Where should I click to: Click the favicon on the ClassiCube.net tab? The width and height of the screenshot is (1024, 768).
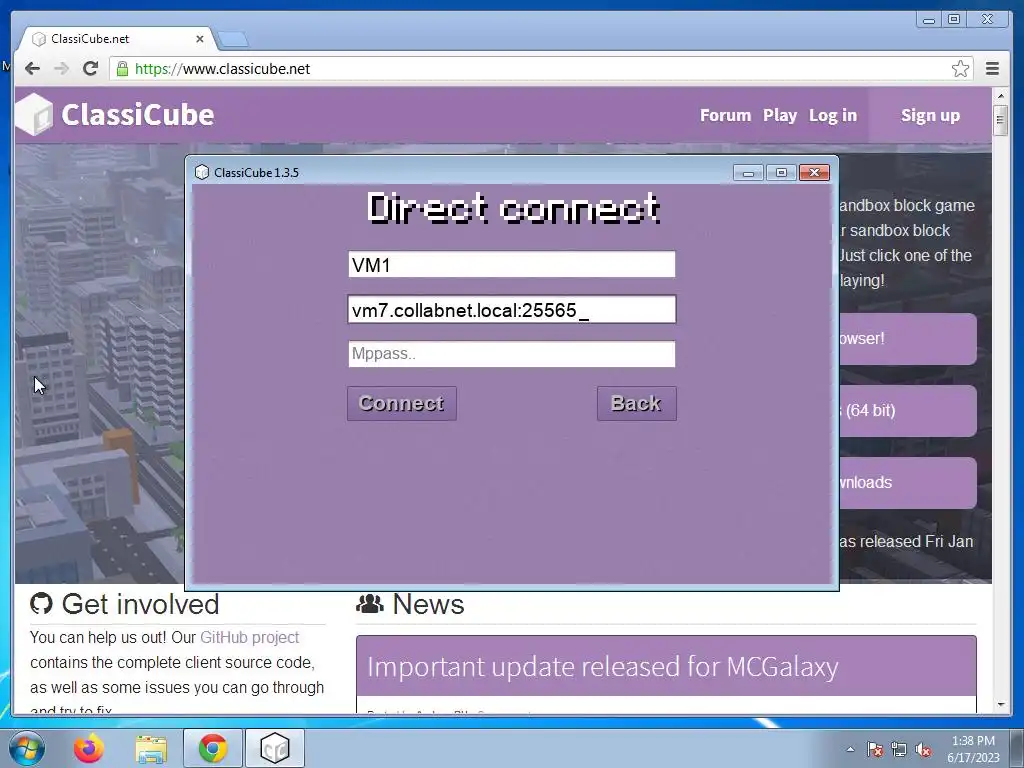[39, 39]
